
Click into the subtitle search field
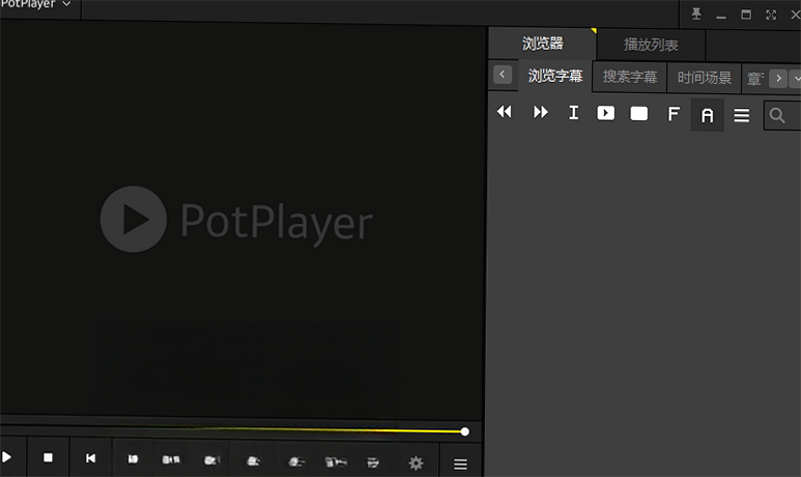click(782, 115)
